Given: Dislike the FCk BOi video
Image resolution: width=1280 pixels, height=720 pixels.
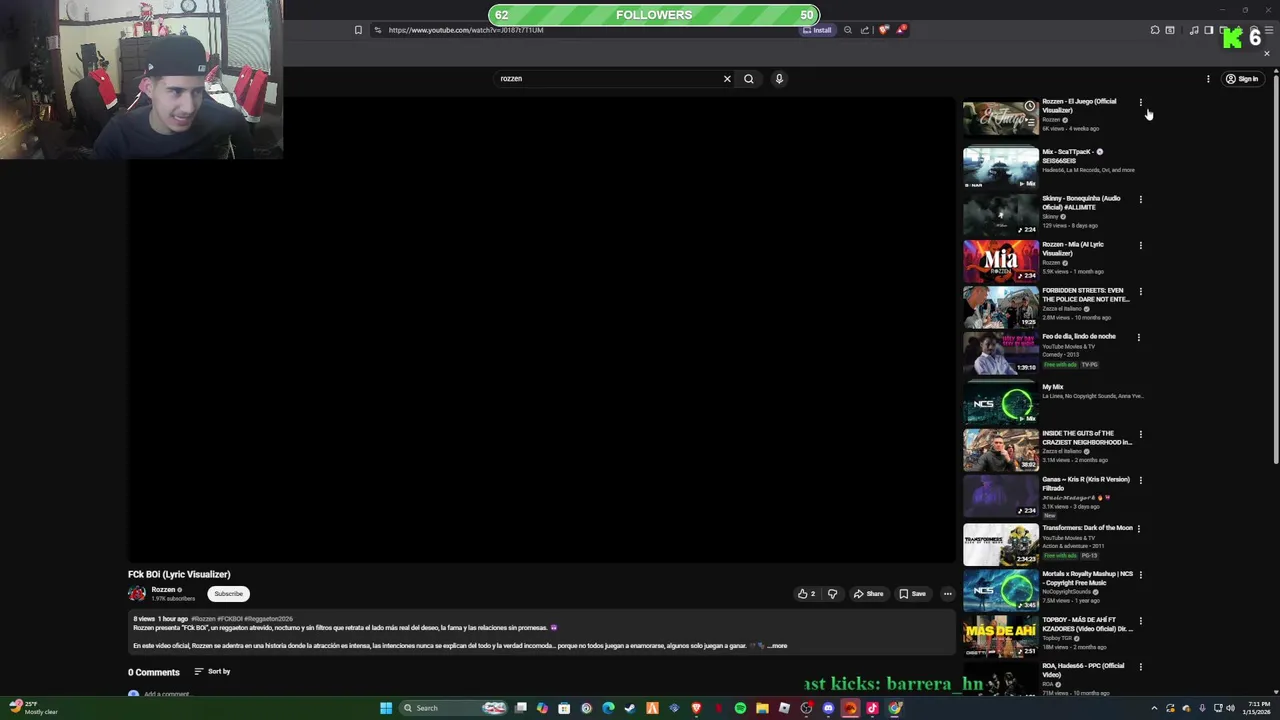Looking at the screenshot, I should [x=832, y=594].
